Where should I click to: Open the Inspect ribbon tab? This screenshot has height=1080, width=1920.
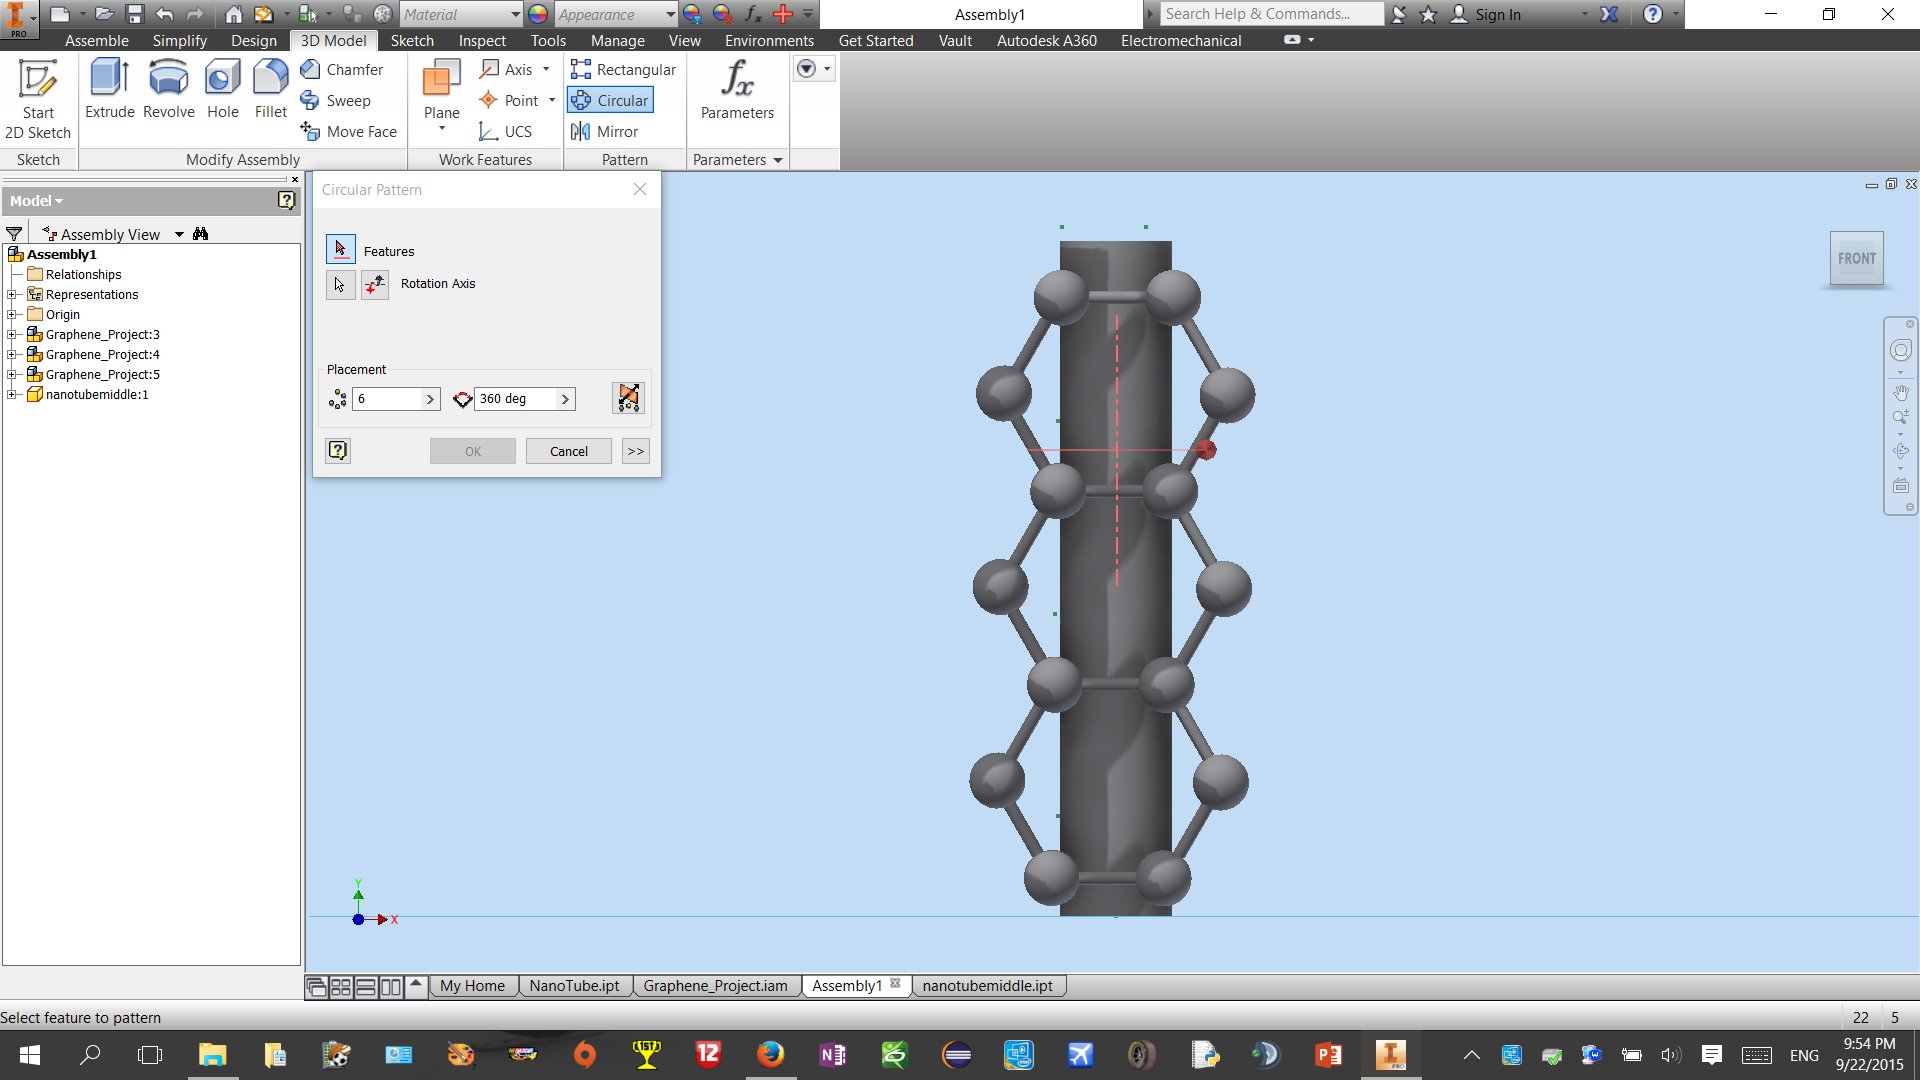coord(482,40)
